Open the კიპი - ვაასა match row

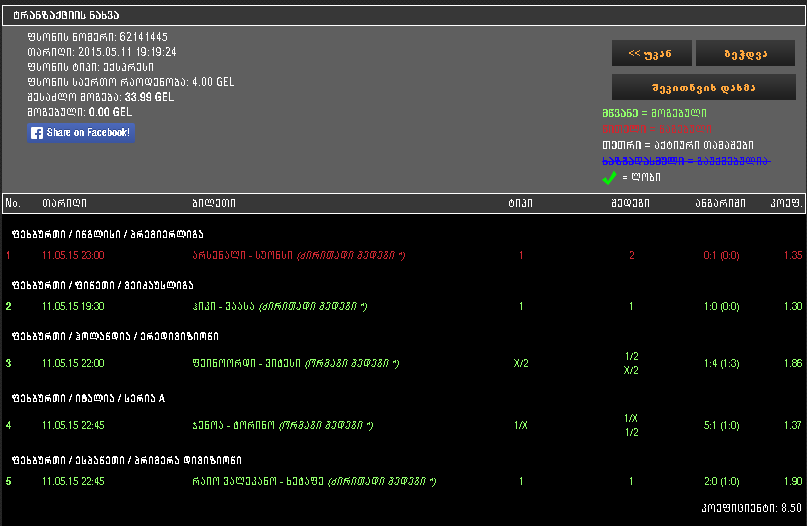pos(404,306)
